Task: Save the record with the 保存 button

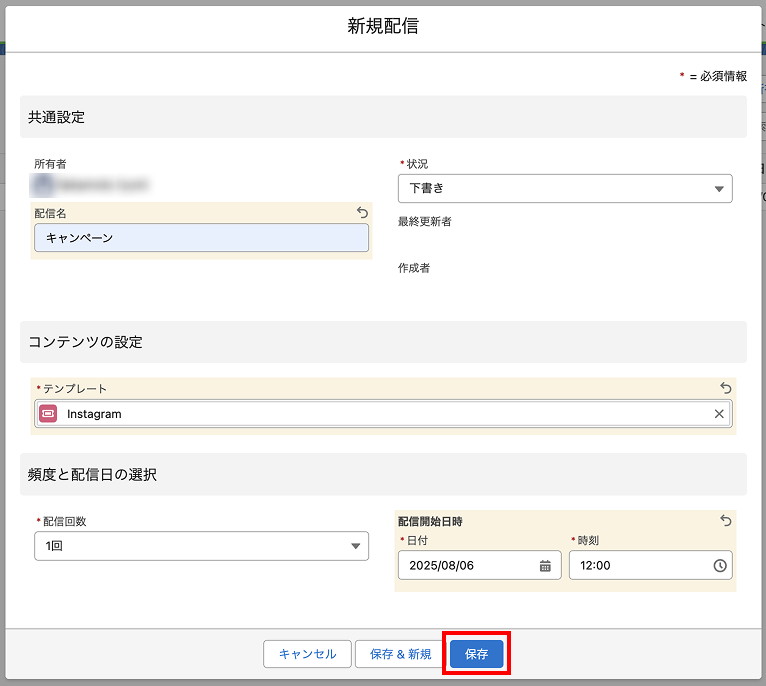Action: (476, 654)
